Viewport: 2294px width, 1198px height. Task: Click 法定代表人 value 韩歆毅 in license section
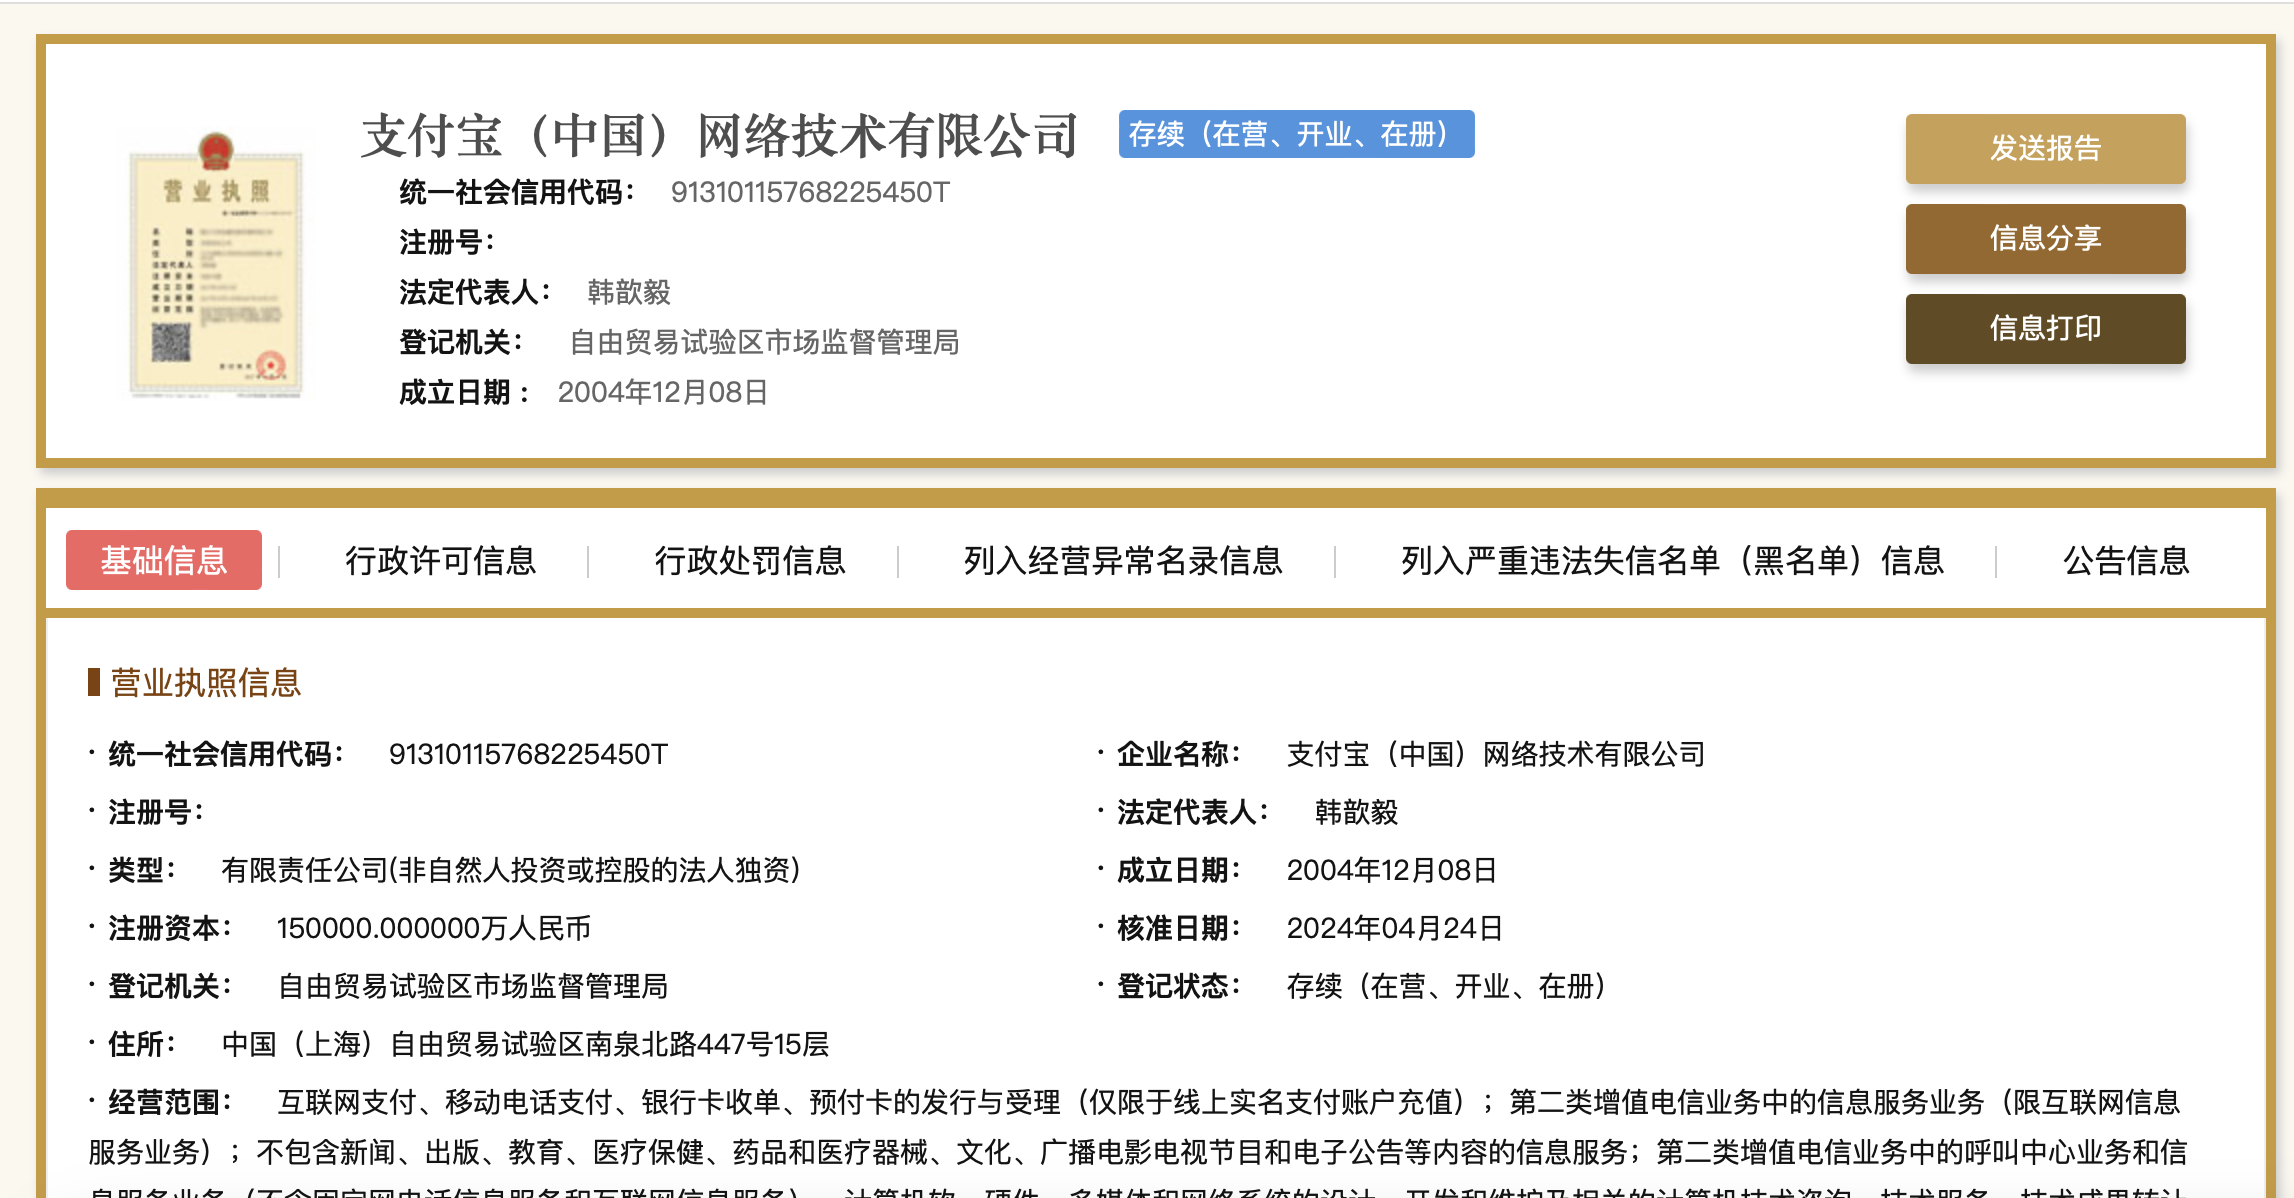(1356, 812)
